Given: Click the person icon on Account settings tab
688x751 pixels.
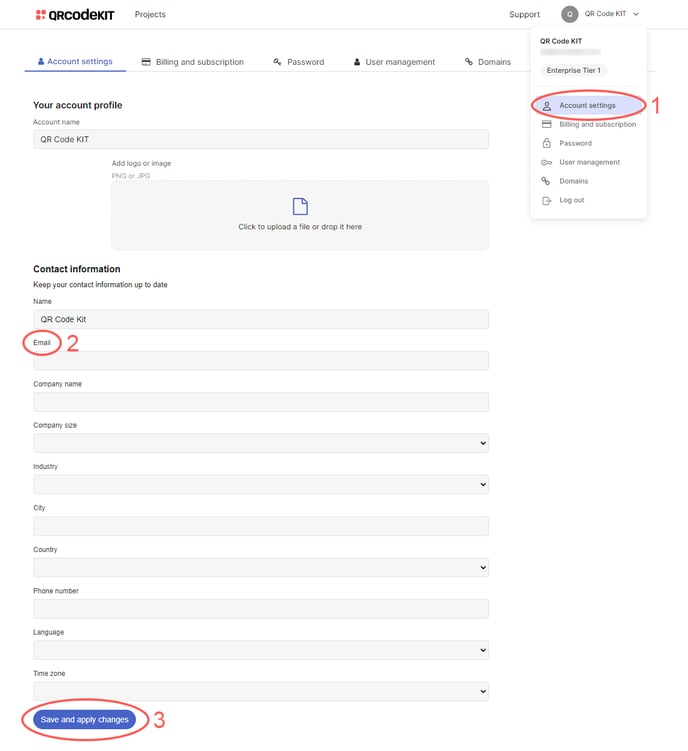Looking at the screenshot, I should (41, 61).
